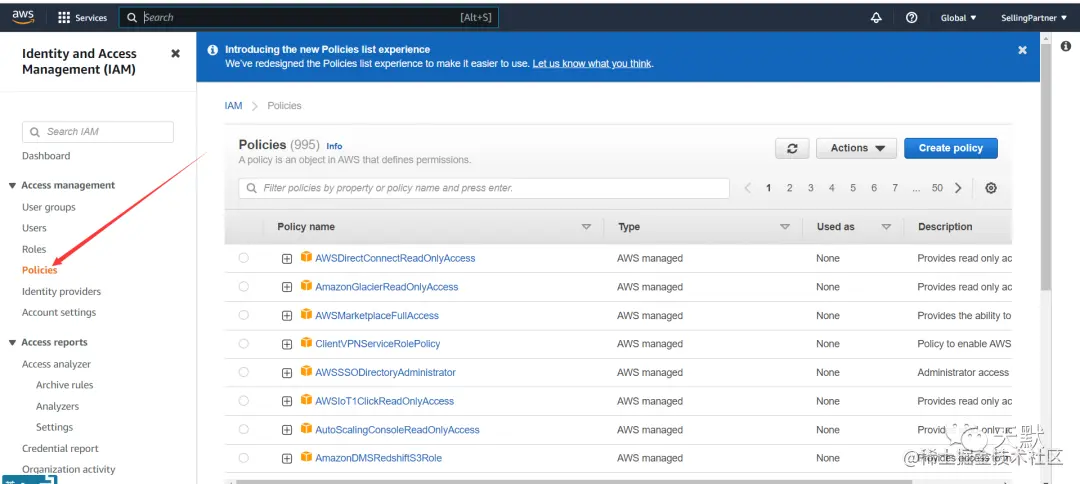
Task: Go to the next page of policies
Action: [958, 188]
